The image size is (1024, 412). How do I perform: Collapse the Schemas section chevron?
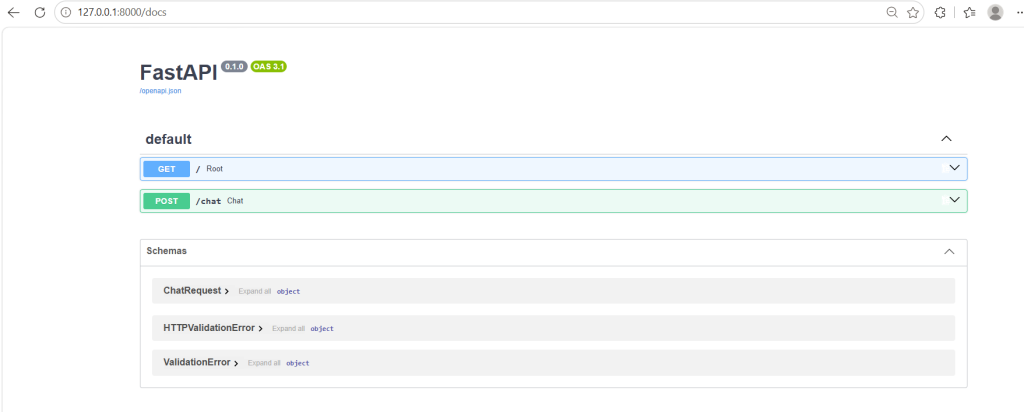tap(950, 251)
